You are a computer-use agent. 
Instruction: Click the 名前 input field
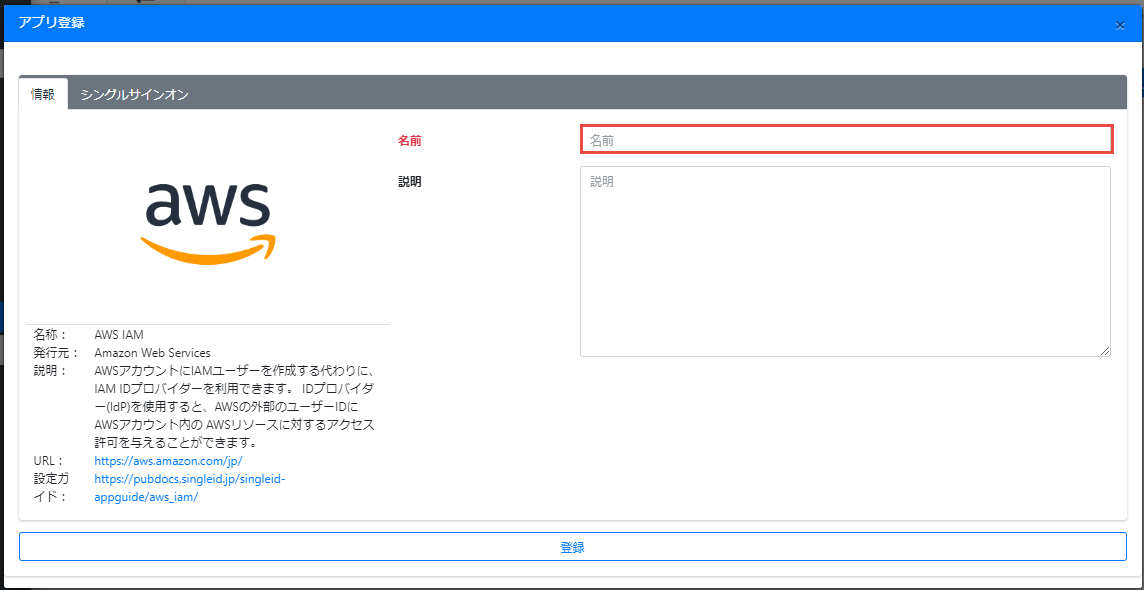[845, 140]
